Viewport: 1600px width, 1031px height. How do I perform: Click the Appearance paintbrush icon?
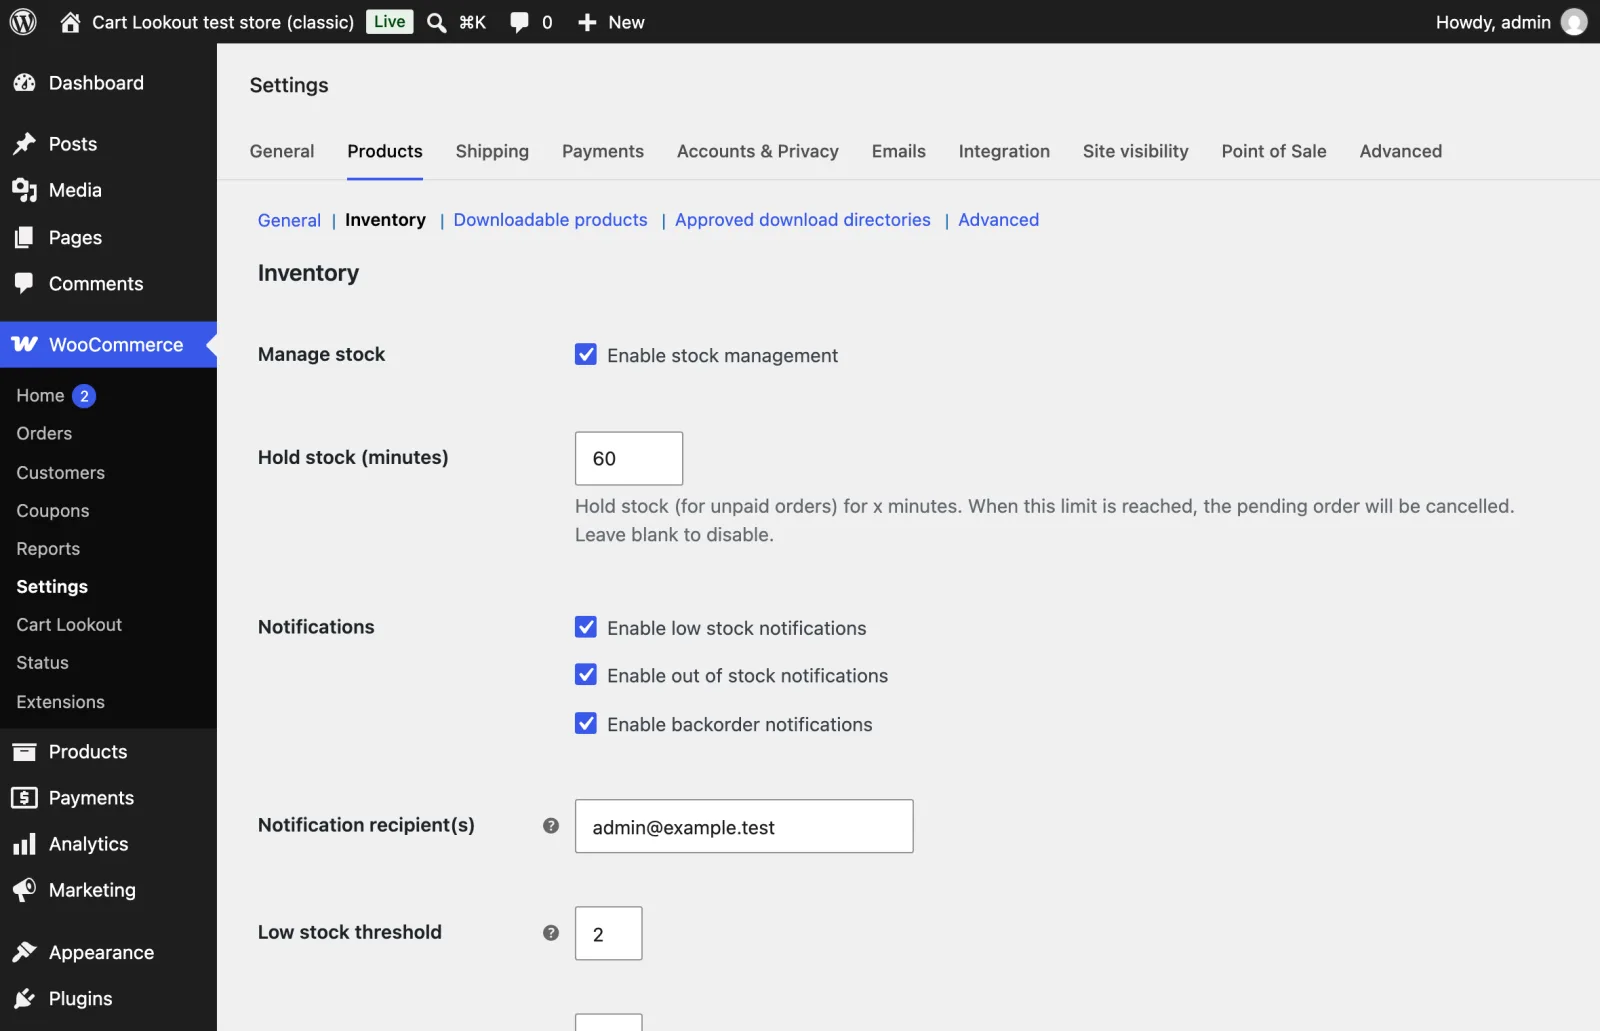click(x=25, y=952)
